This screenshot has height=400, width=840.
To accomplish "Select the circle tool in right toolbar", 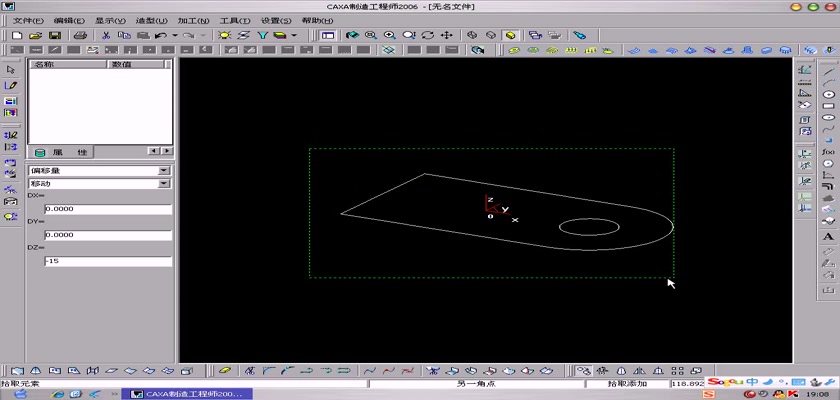I will (828, 94).
